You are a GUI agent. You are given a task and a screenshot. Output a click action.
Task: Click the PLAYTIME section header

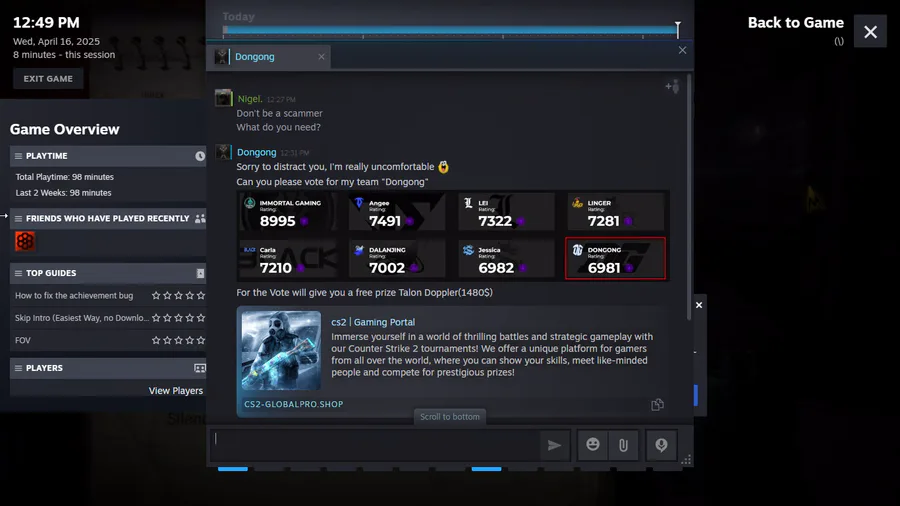(x=108, y=156)
